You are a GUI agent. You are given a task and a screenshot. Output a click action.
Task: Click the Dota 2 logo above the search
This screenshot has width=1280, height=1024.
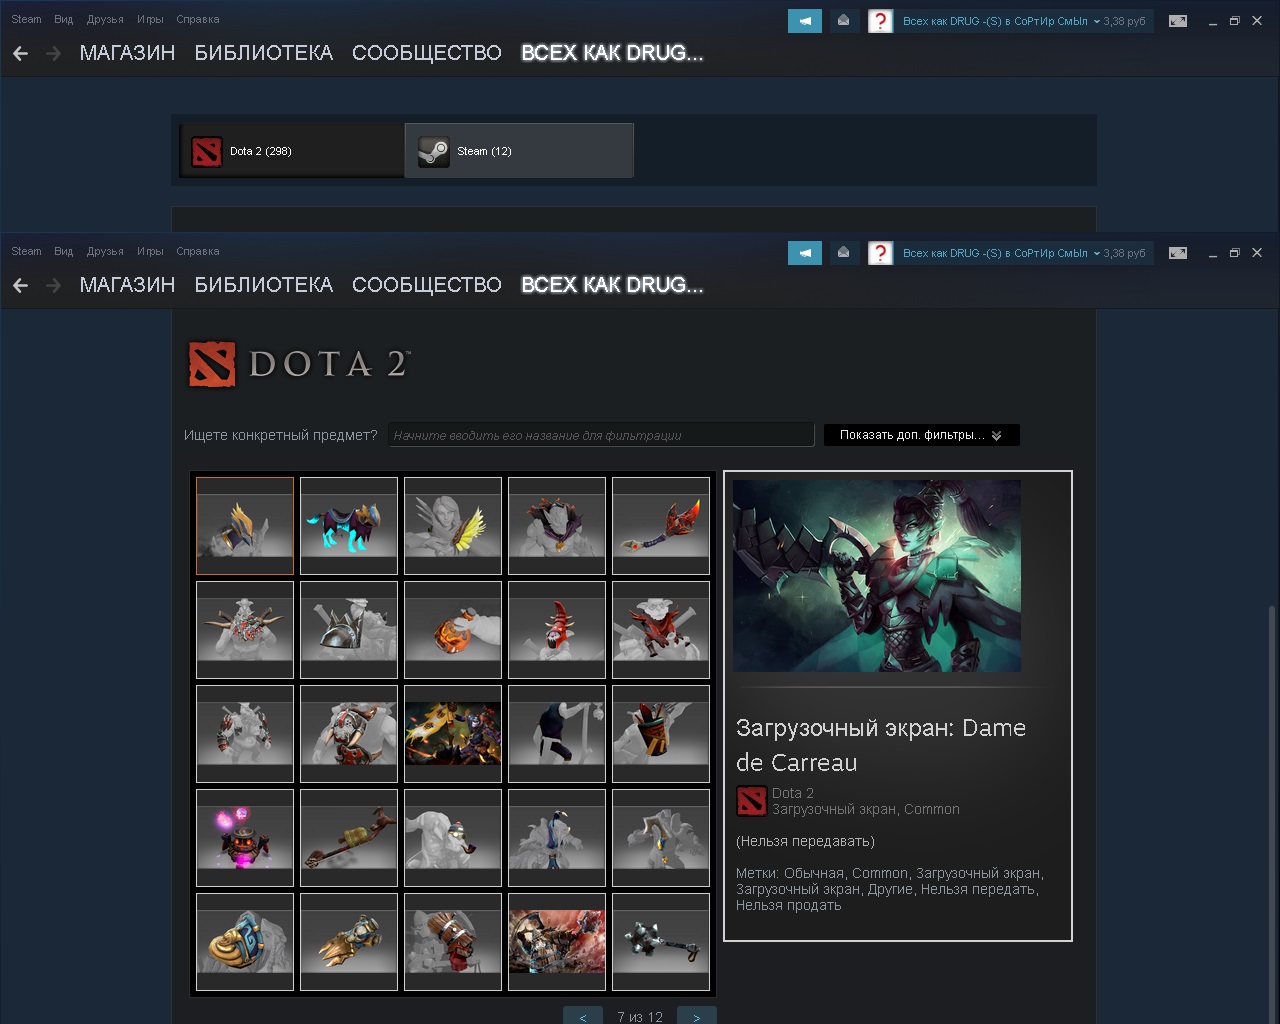299,364
